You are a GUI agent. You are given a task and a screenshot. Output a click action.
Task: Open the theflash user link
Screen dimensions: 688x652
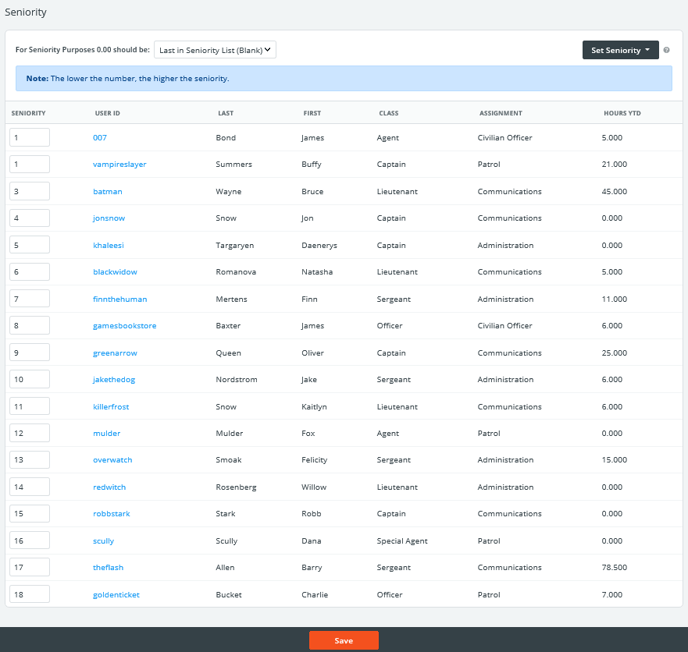coord(108,568)
